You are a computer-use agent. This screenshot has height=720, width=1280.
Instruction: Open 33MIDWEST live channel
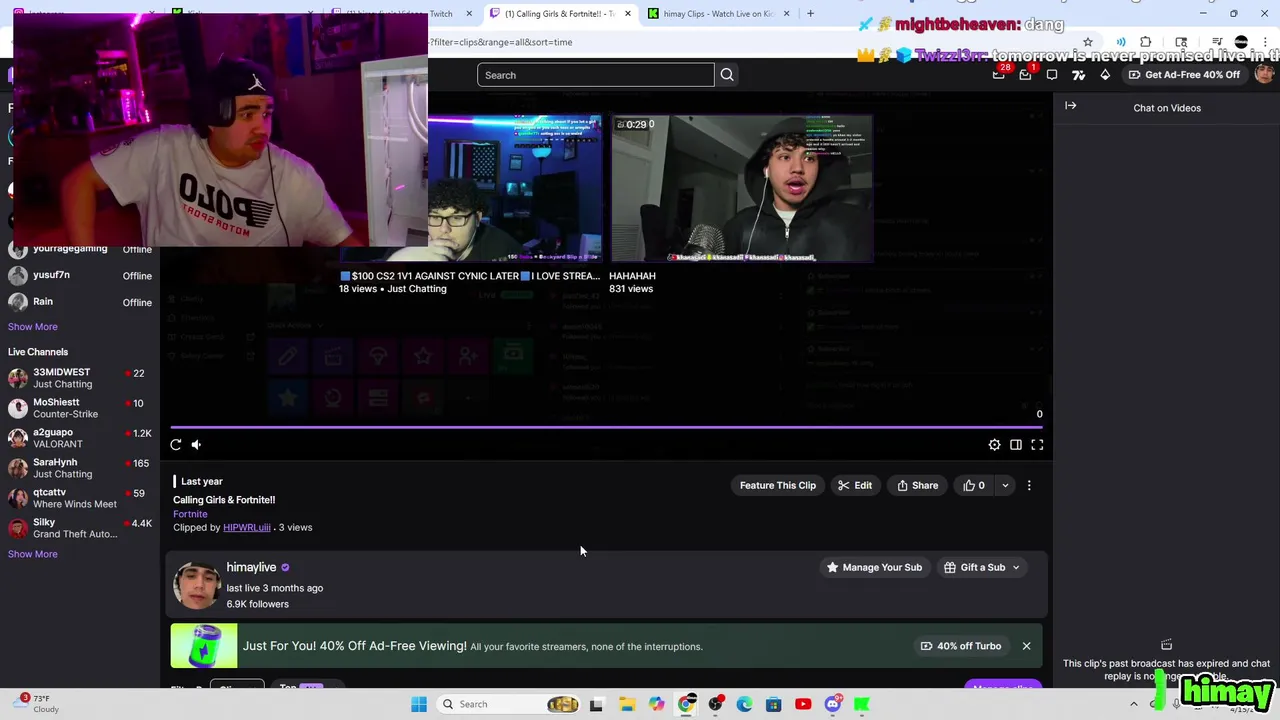coord(80,378)
